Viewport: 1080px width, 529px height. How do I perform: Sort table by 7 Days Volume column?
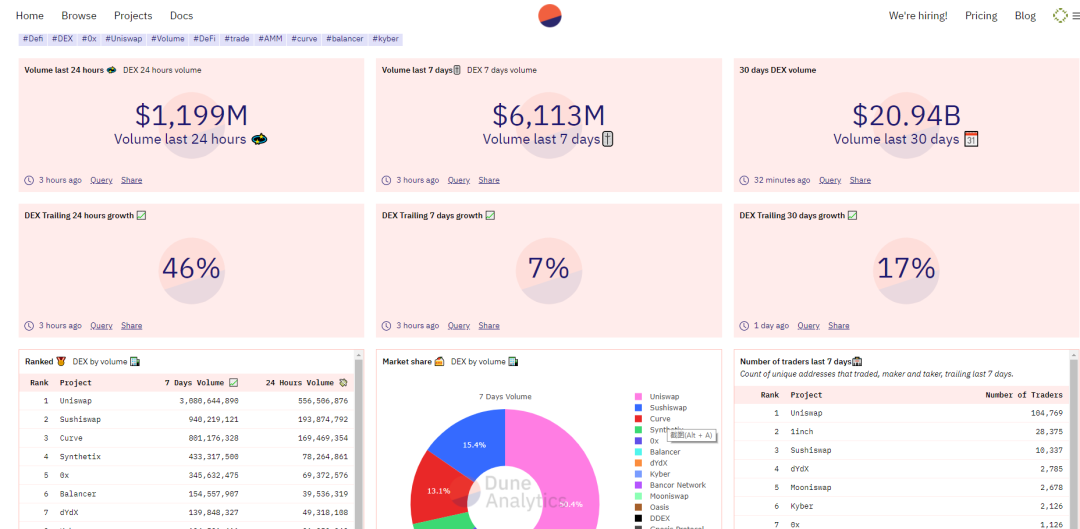click(201, 382)
